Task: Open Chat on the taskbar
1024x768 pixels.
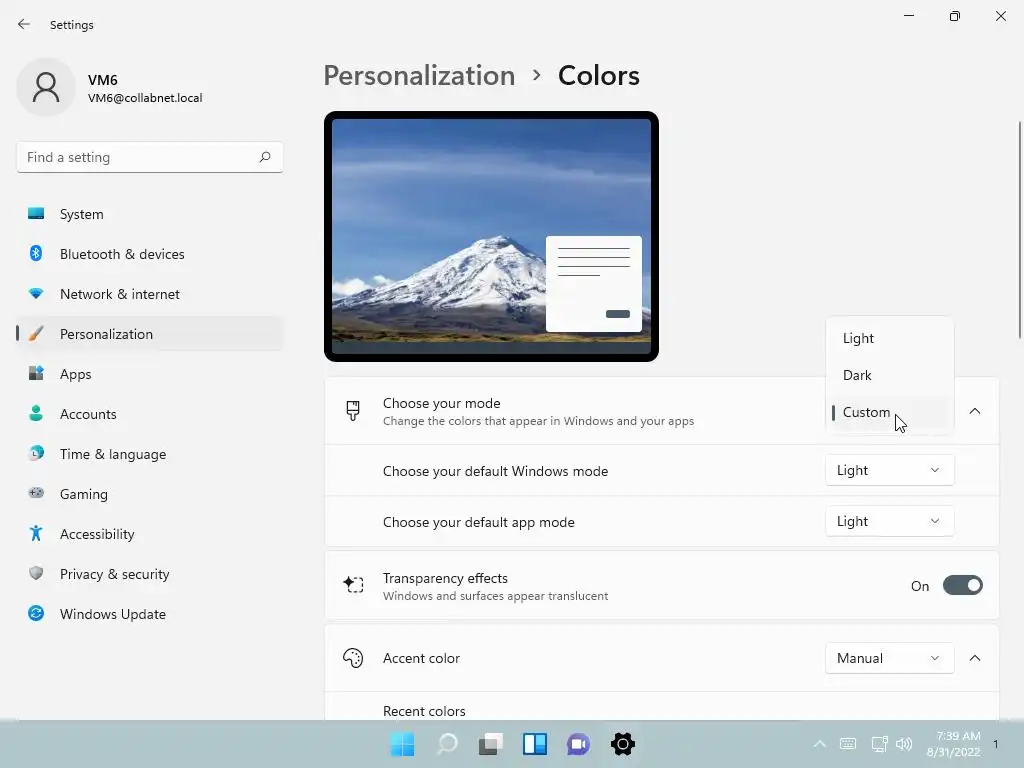Action: [x=579, y=744]
